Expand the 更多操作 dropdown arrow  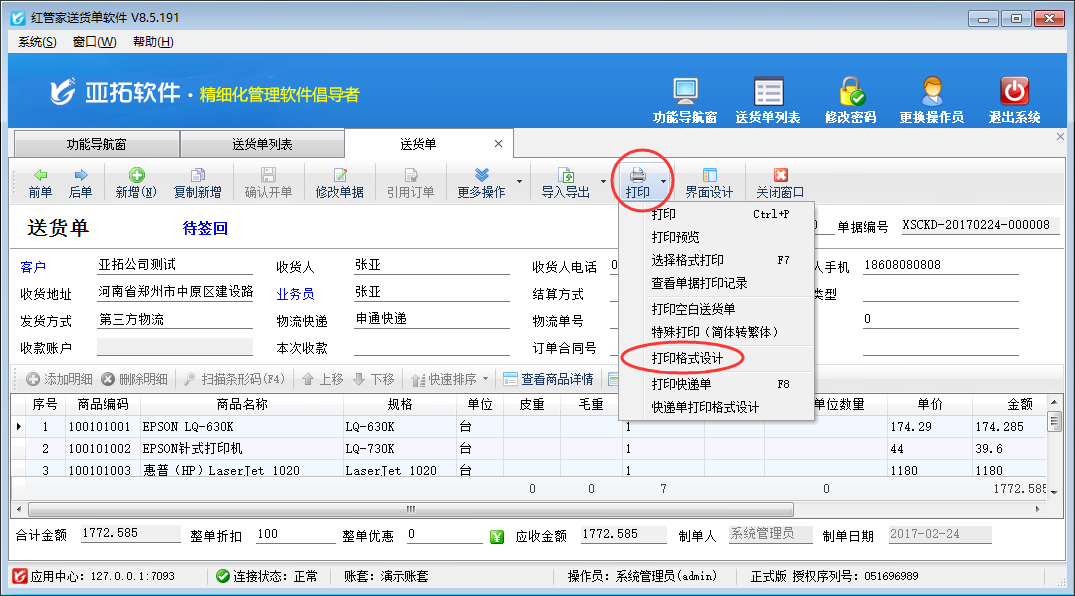tap(519, 182)
